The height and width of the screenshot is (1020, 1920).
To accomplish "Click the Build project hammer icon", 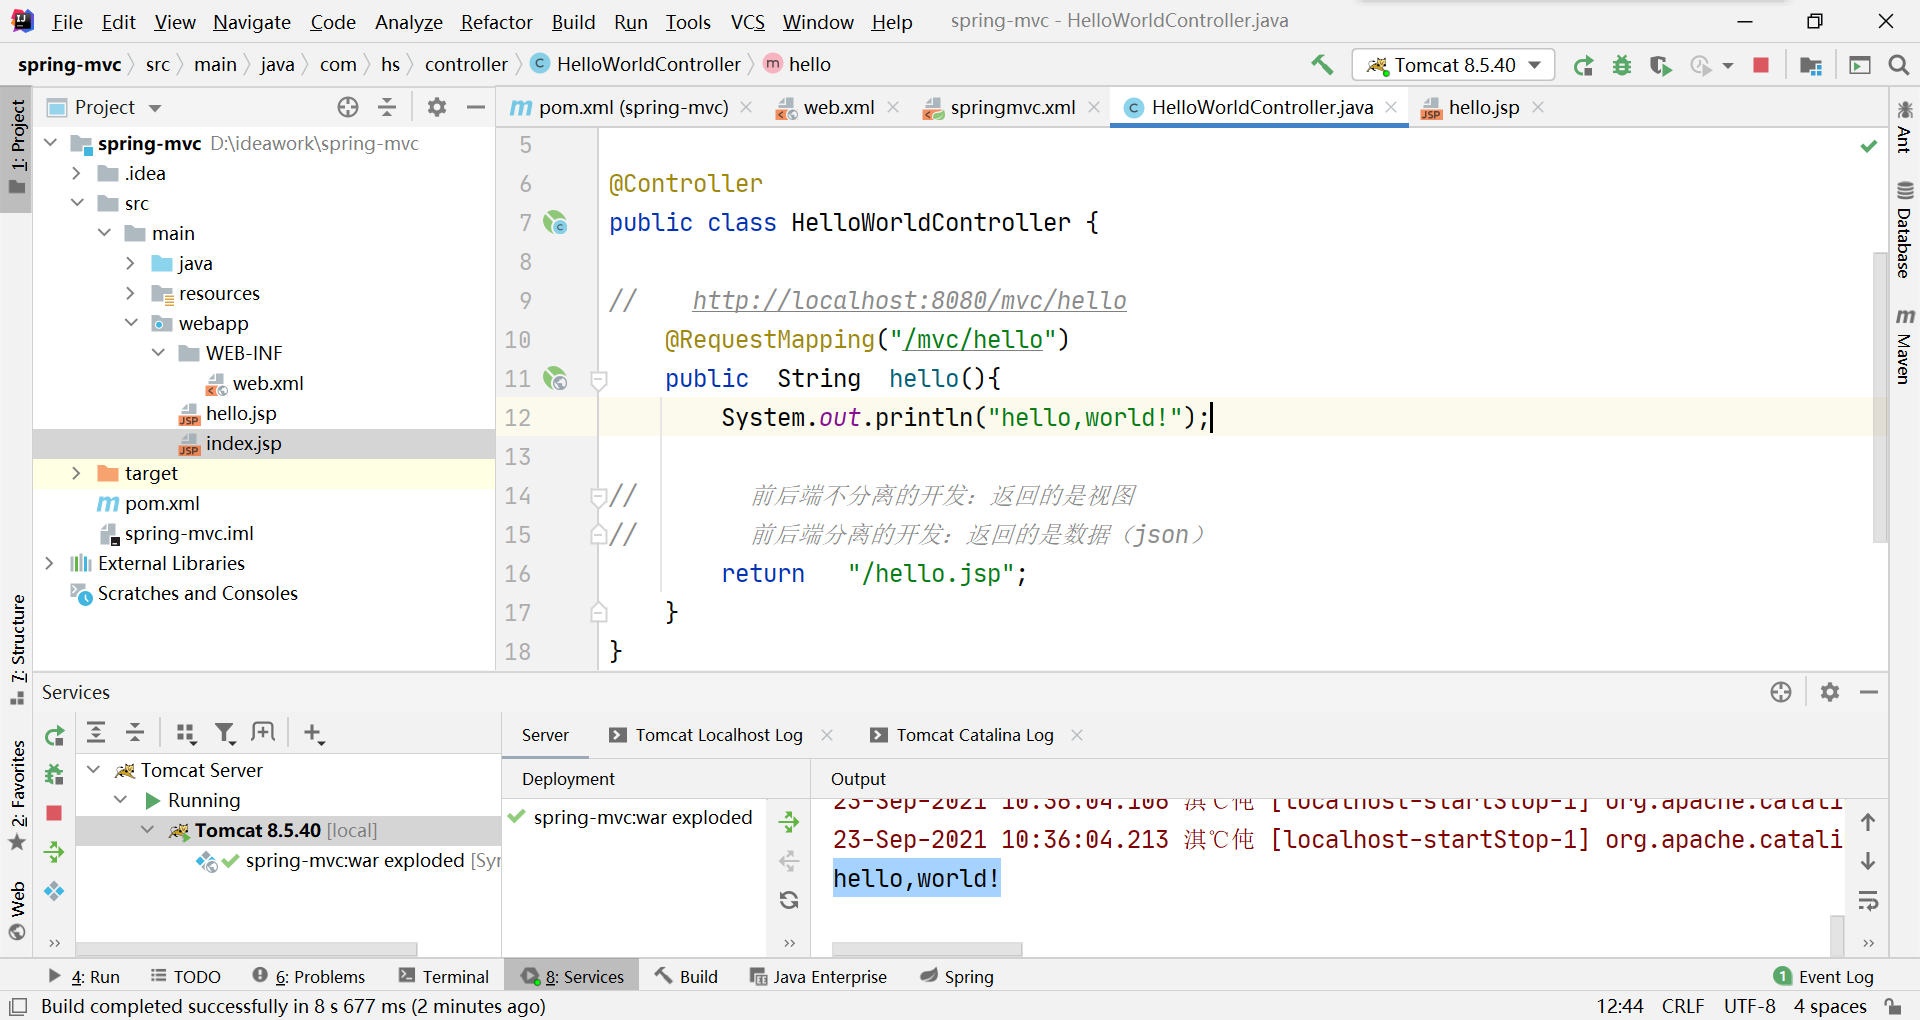I will pyautogui.click(x=1322, y=65).
